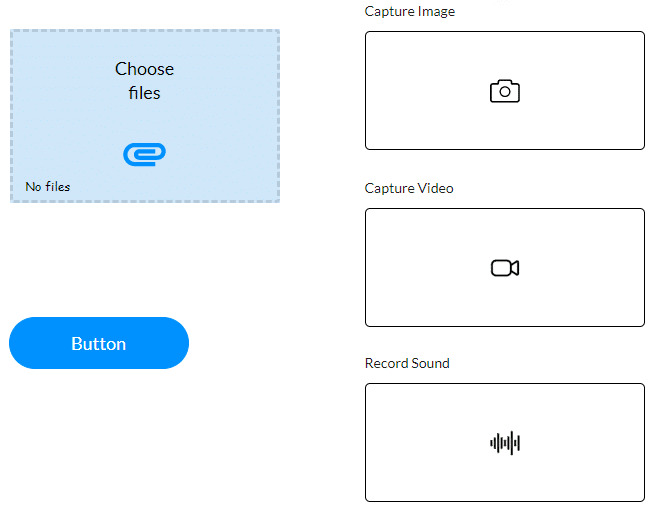
Task: Click the "Capture Video" label
Action: (x=409, y=188)
